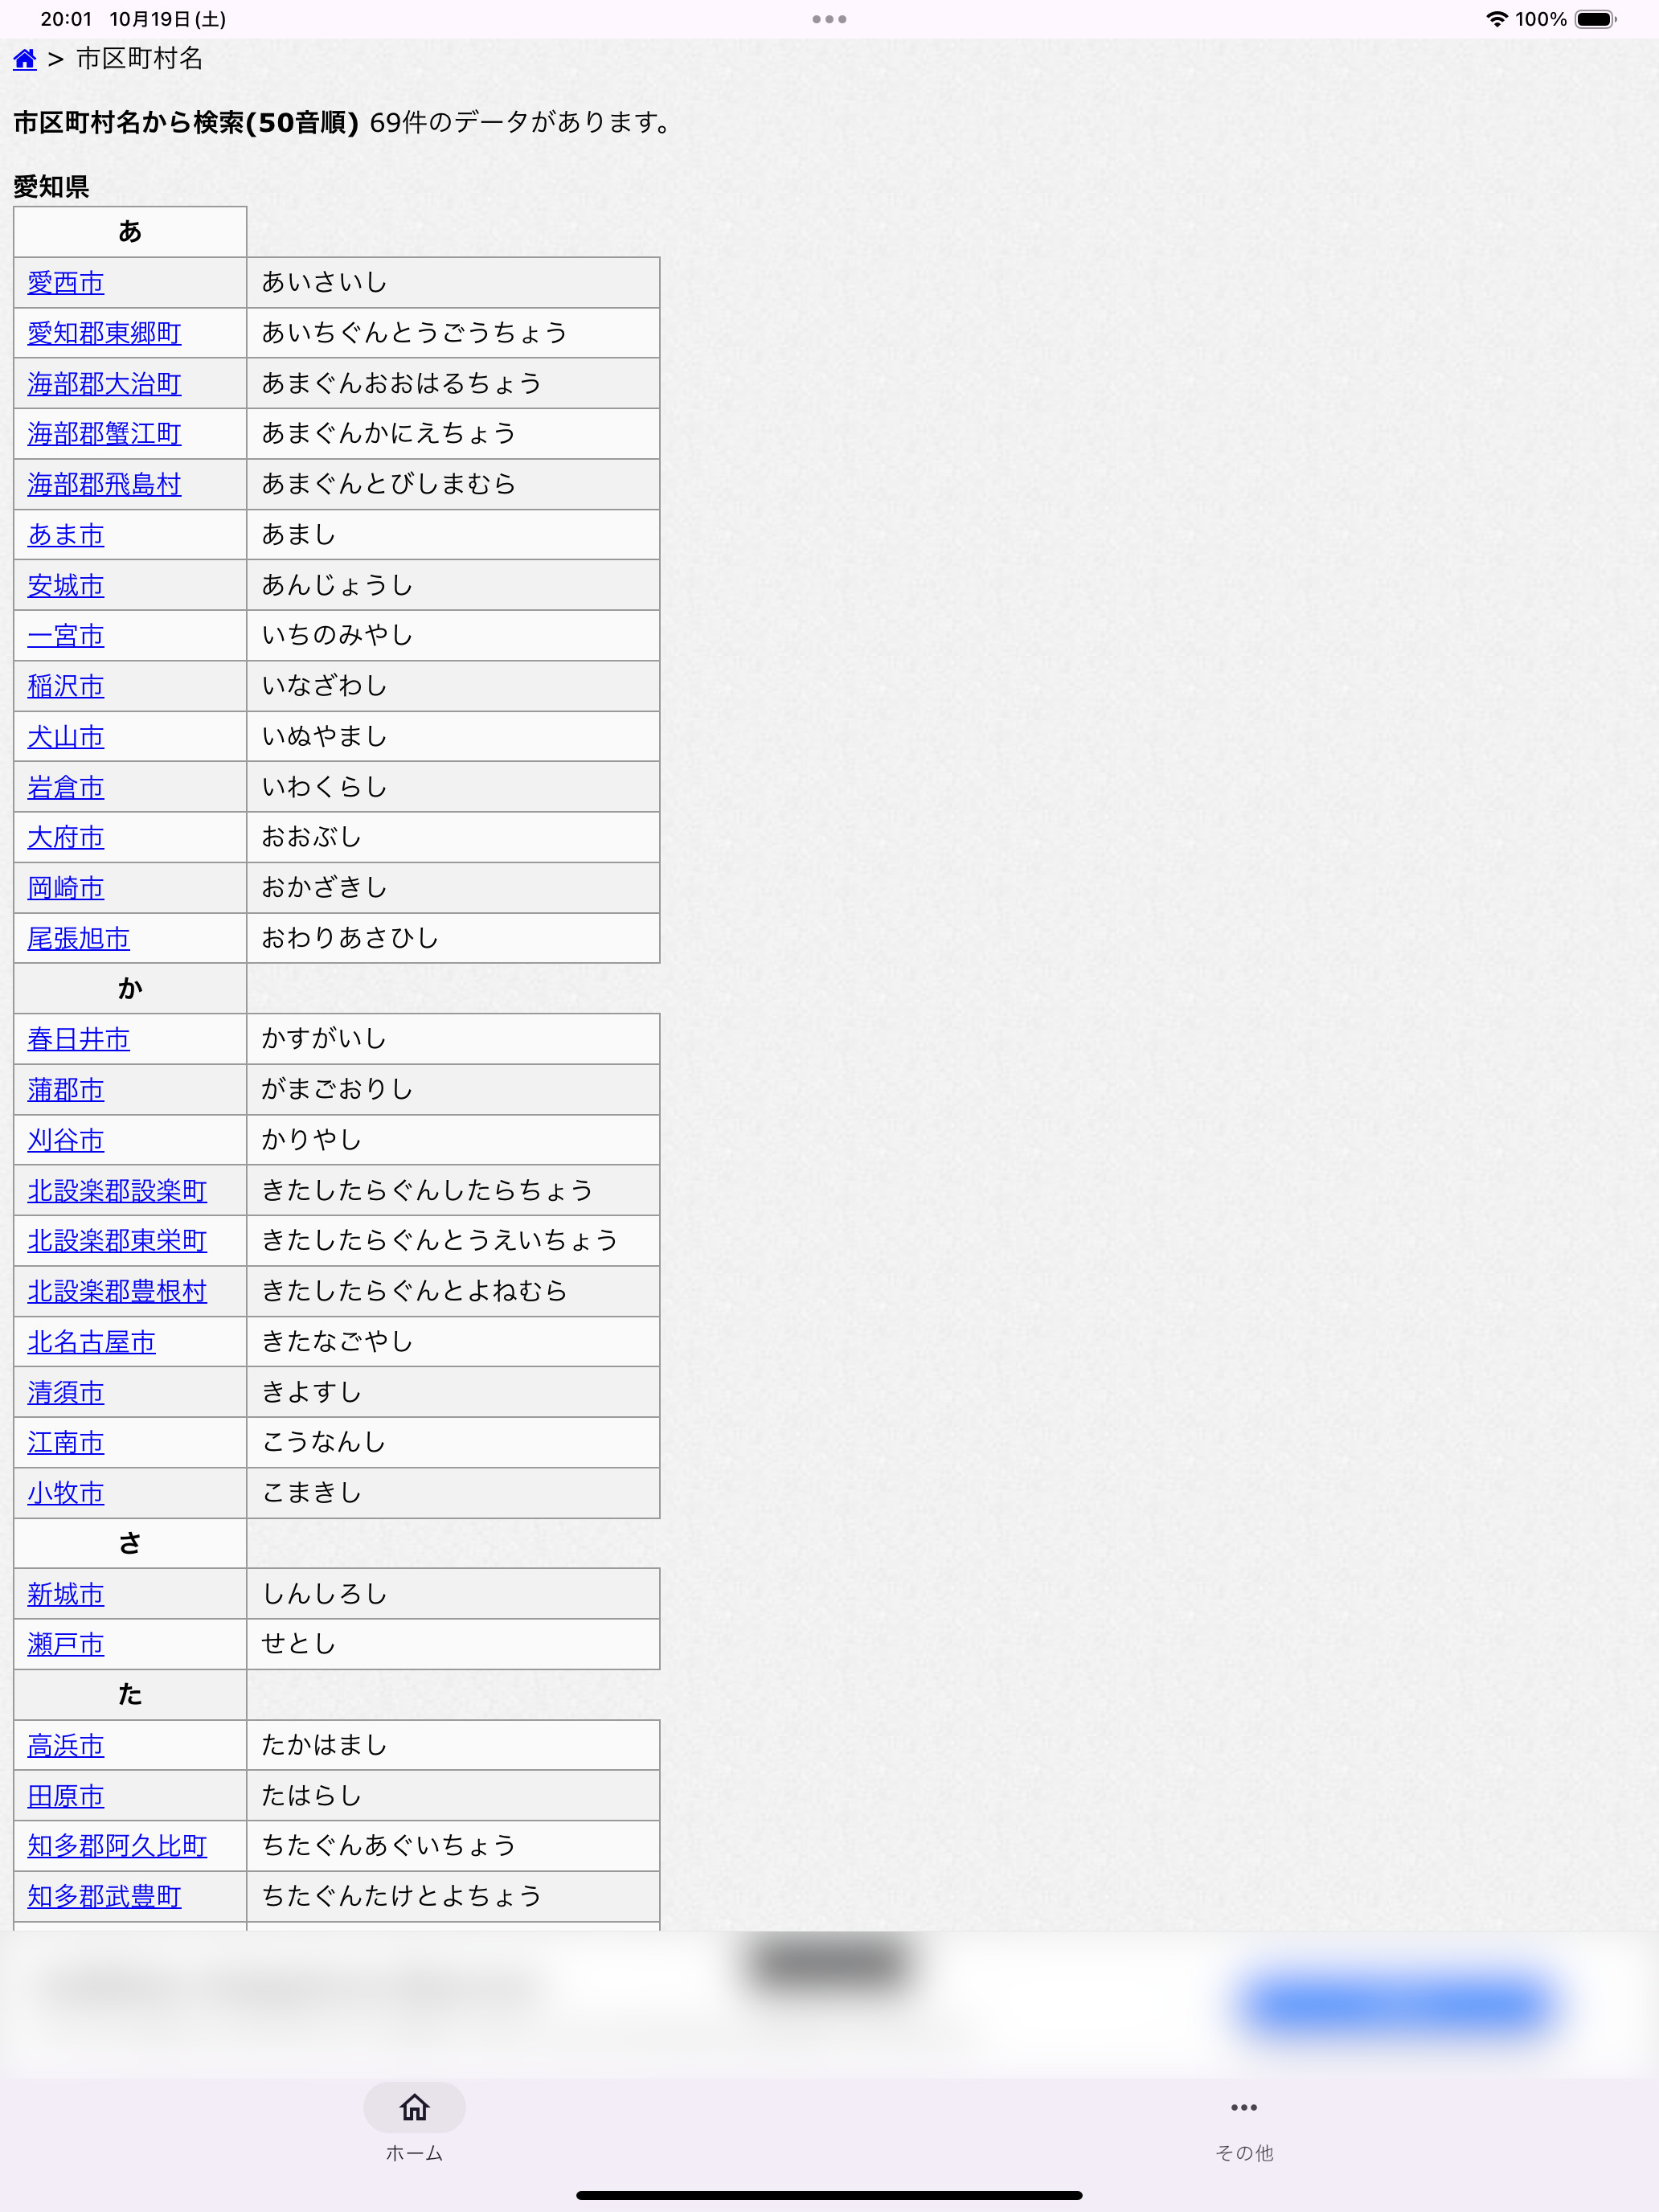This screenshot has height=2212, width=1659.
Task: Tap the あ section header cell
Action: pos(130,232)
